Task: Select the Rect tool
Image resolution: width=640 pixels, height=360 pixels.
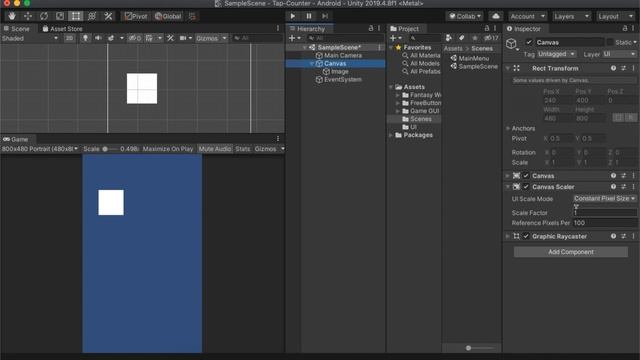Action: [76, 16]
